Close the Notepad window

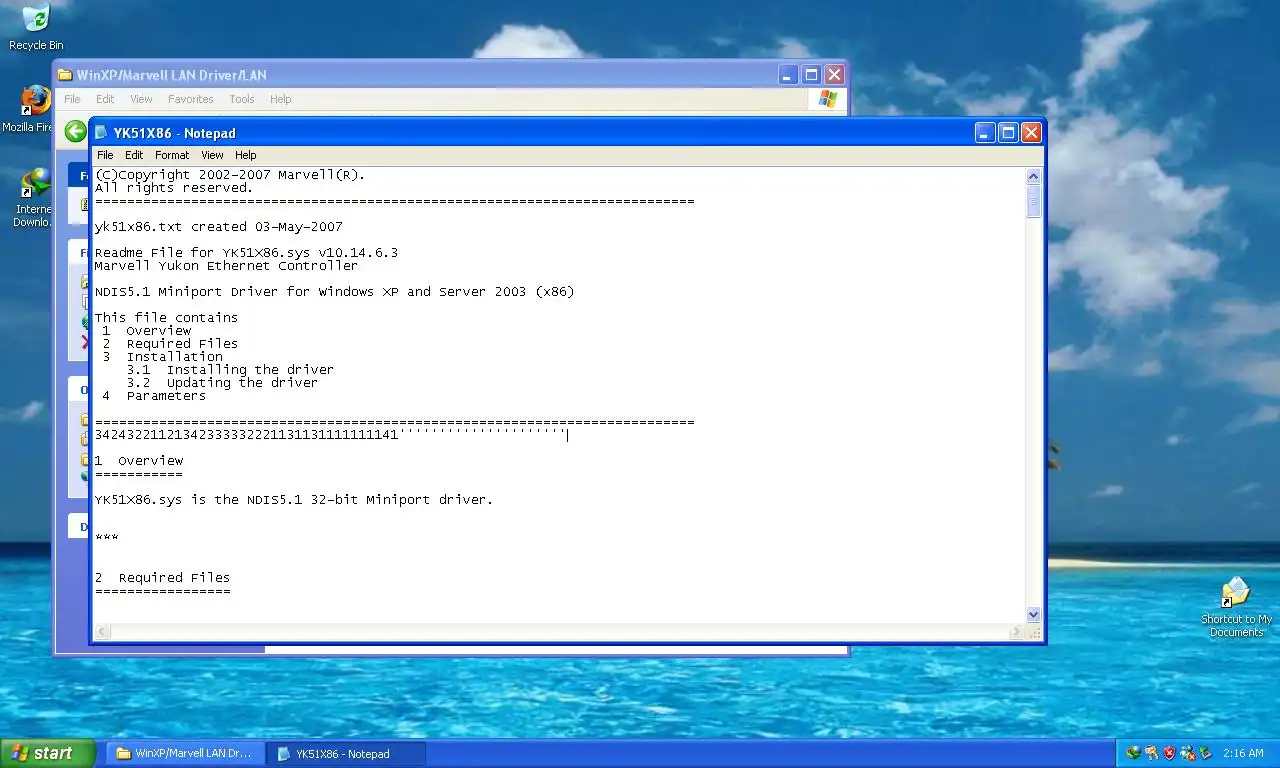coord(1031,132)
